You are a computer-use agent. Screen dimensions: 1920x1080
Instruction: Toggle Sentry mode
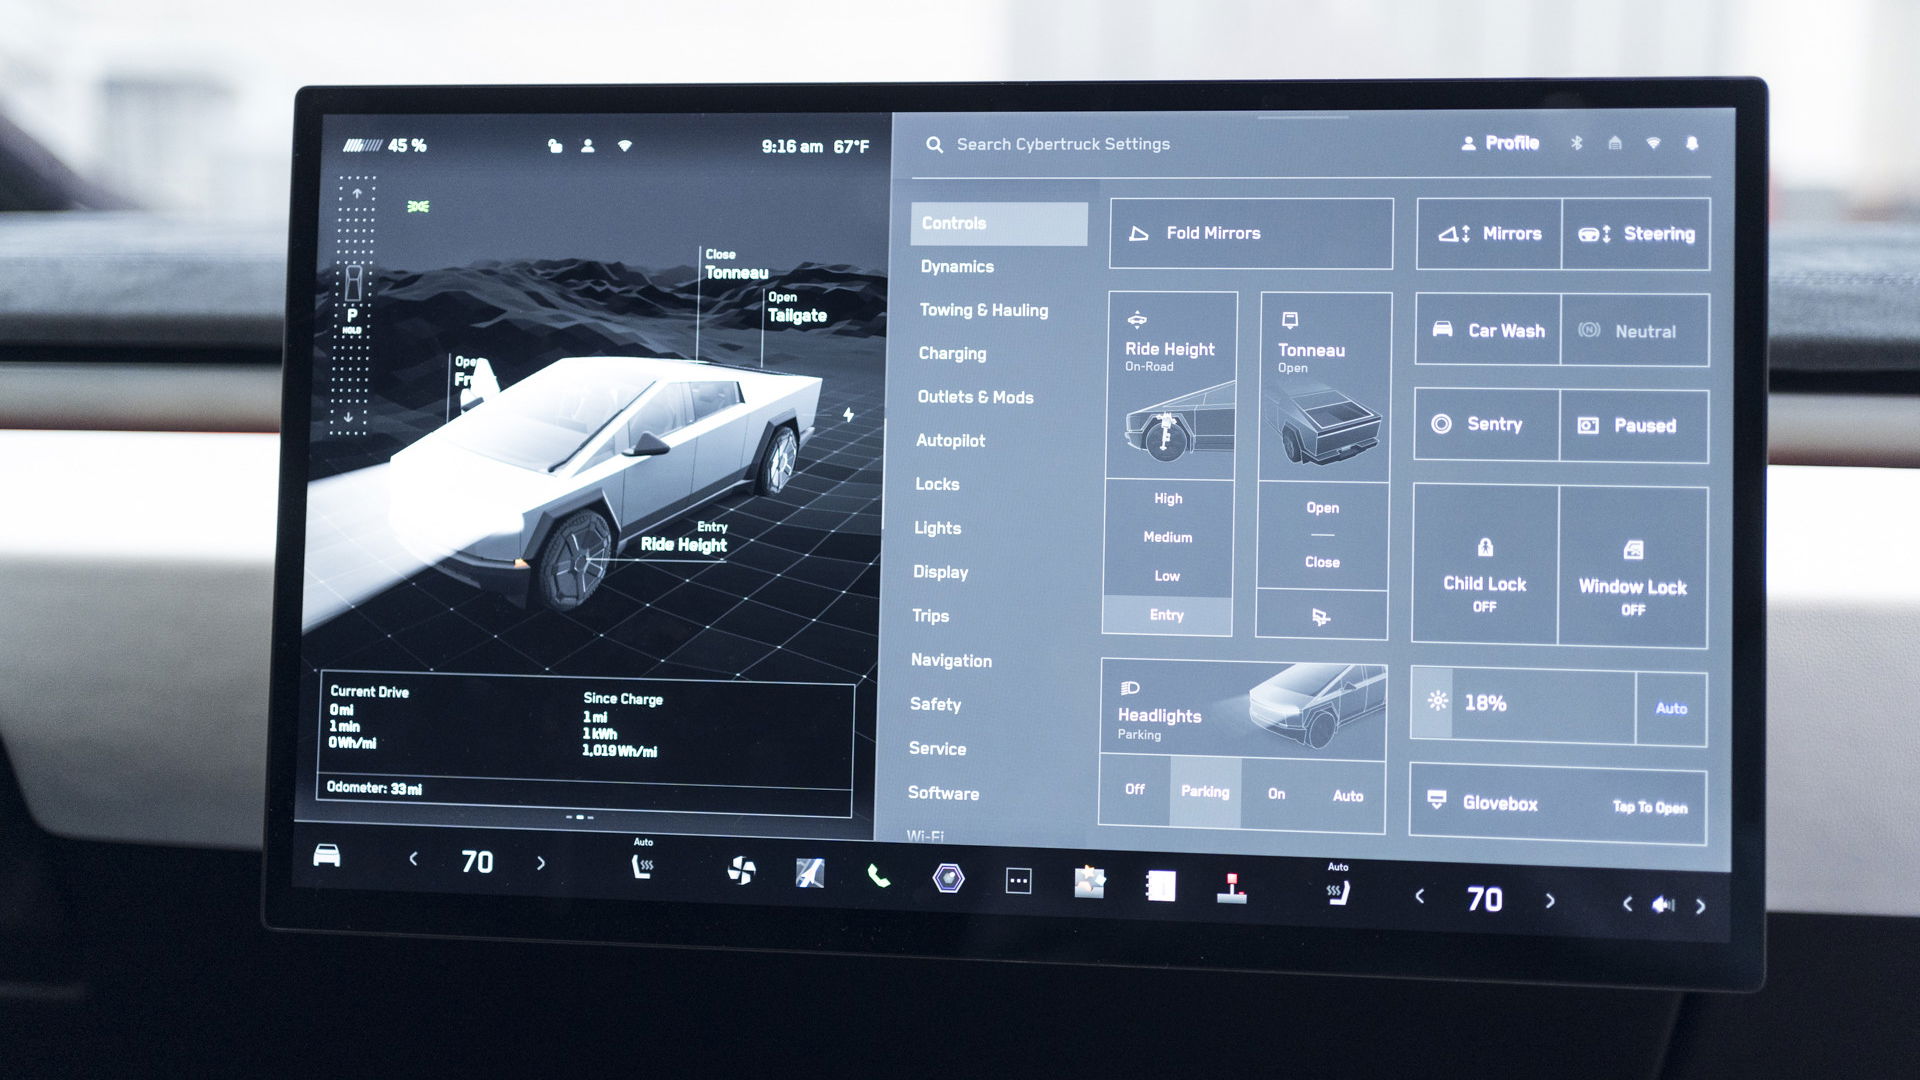(x=1487, y=424)
